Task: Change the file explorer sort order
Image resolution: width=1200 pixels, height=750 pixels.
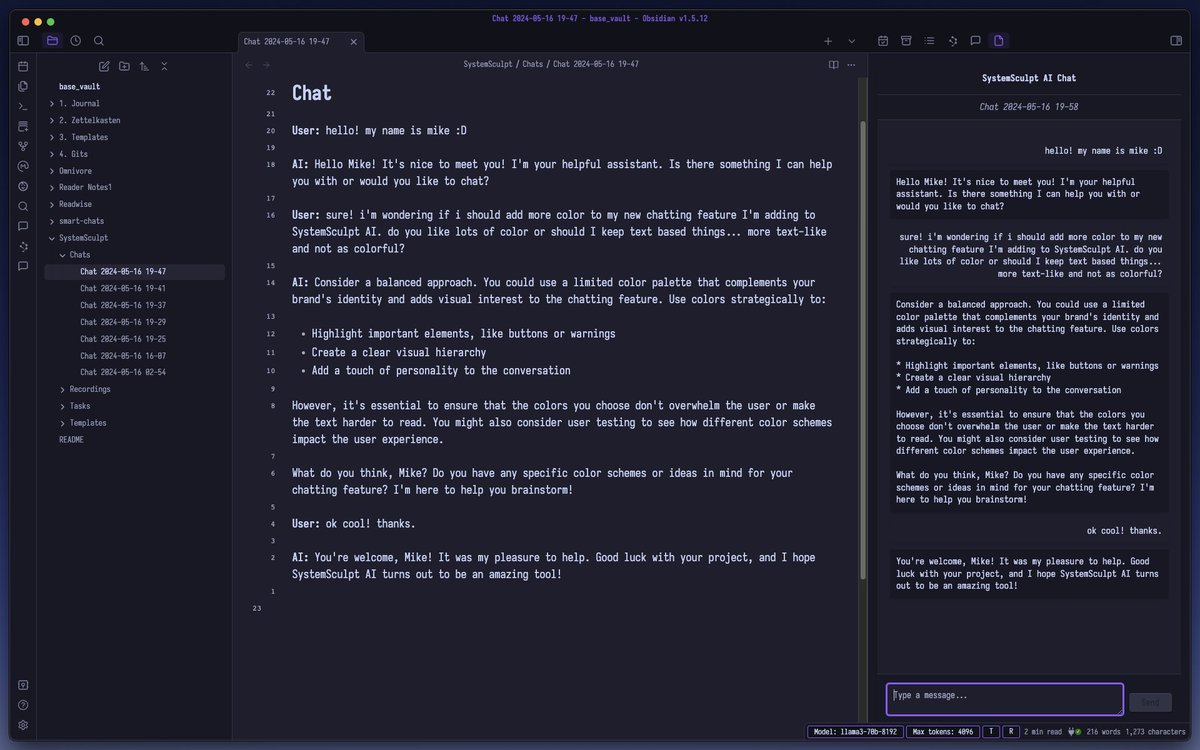Action: click(x=144, y=66)
